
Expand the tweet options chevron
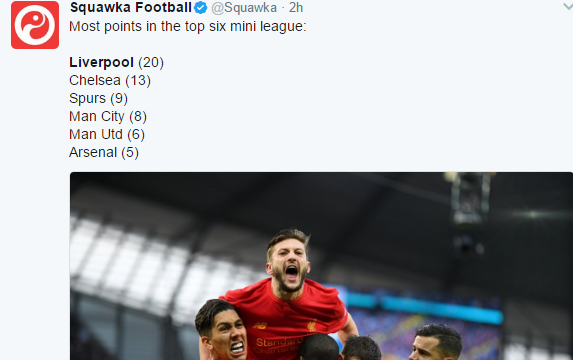pyautogui.click(x=568, y=6)
